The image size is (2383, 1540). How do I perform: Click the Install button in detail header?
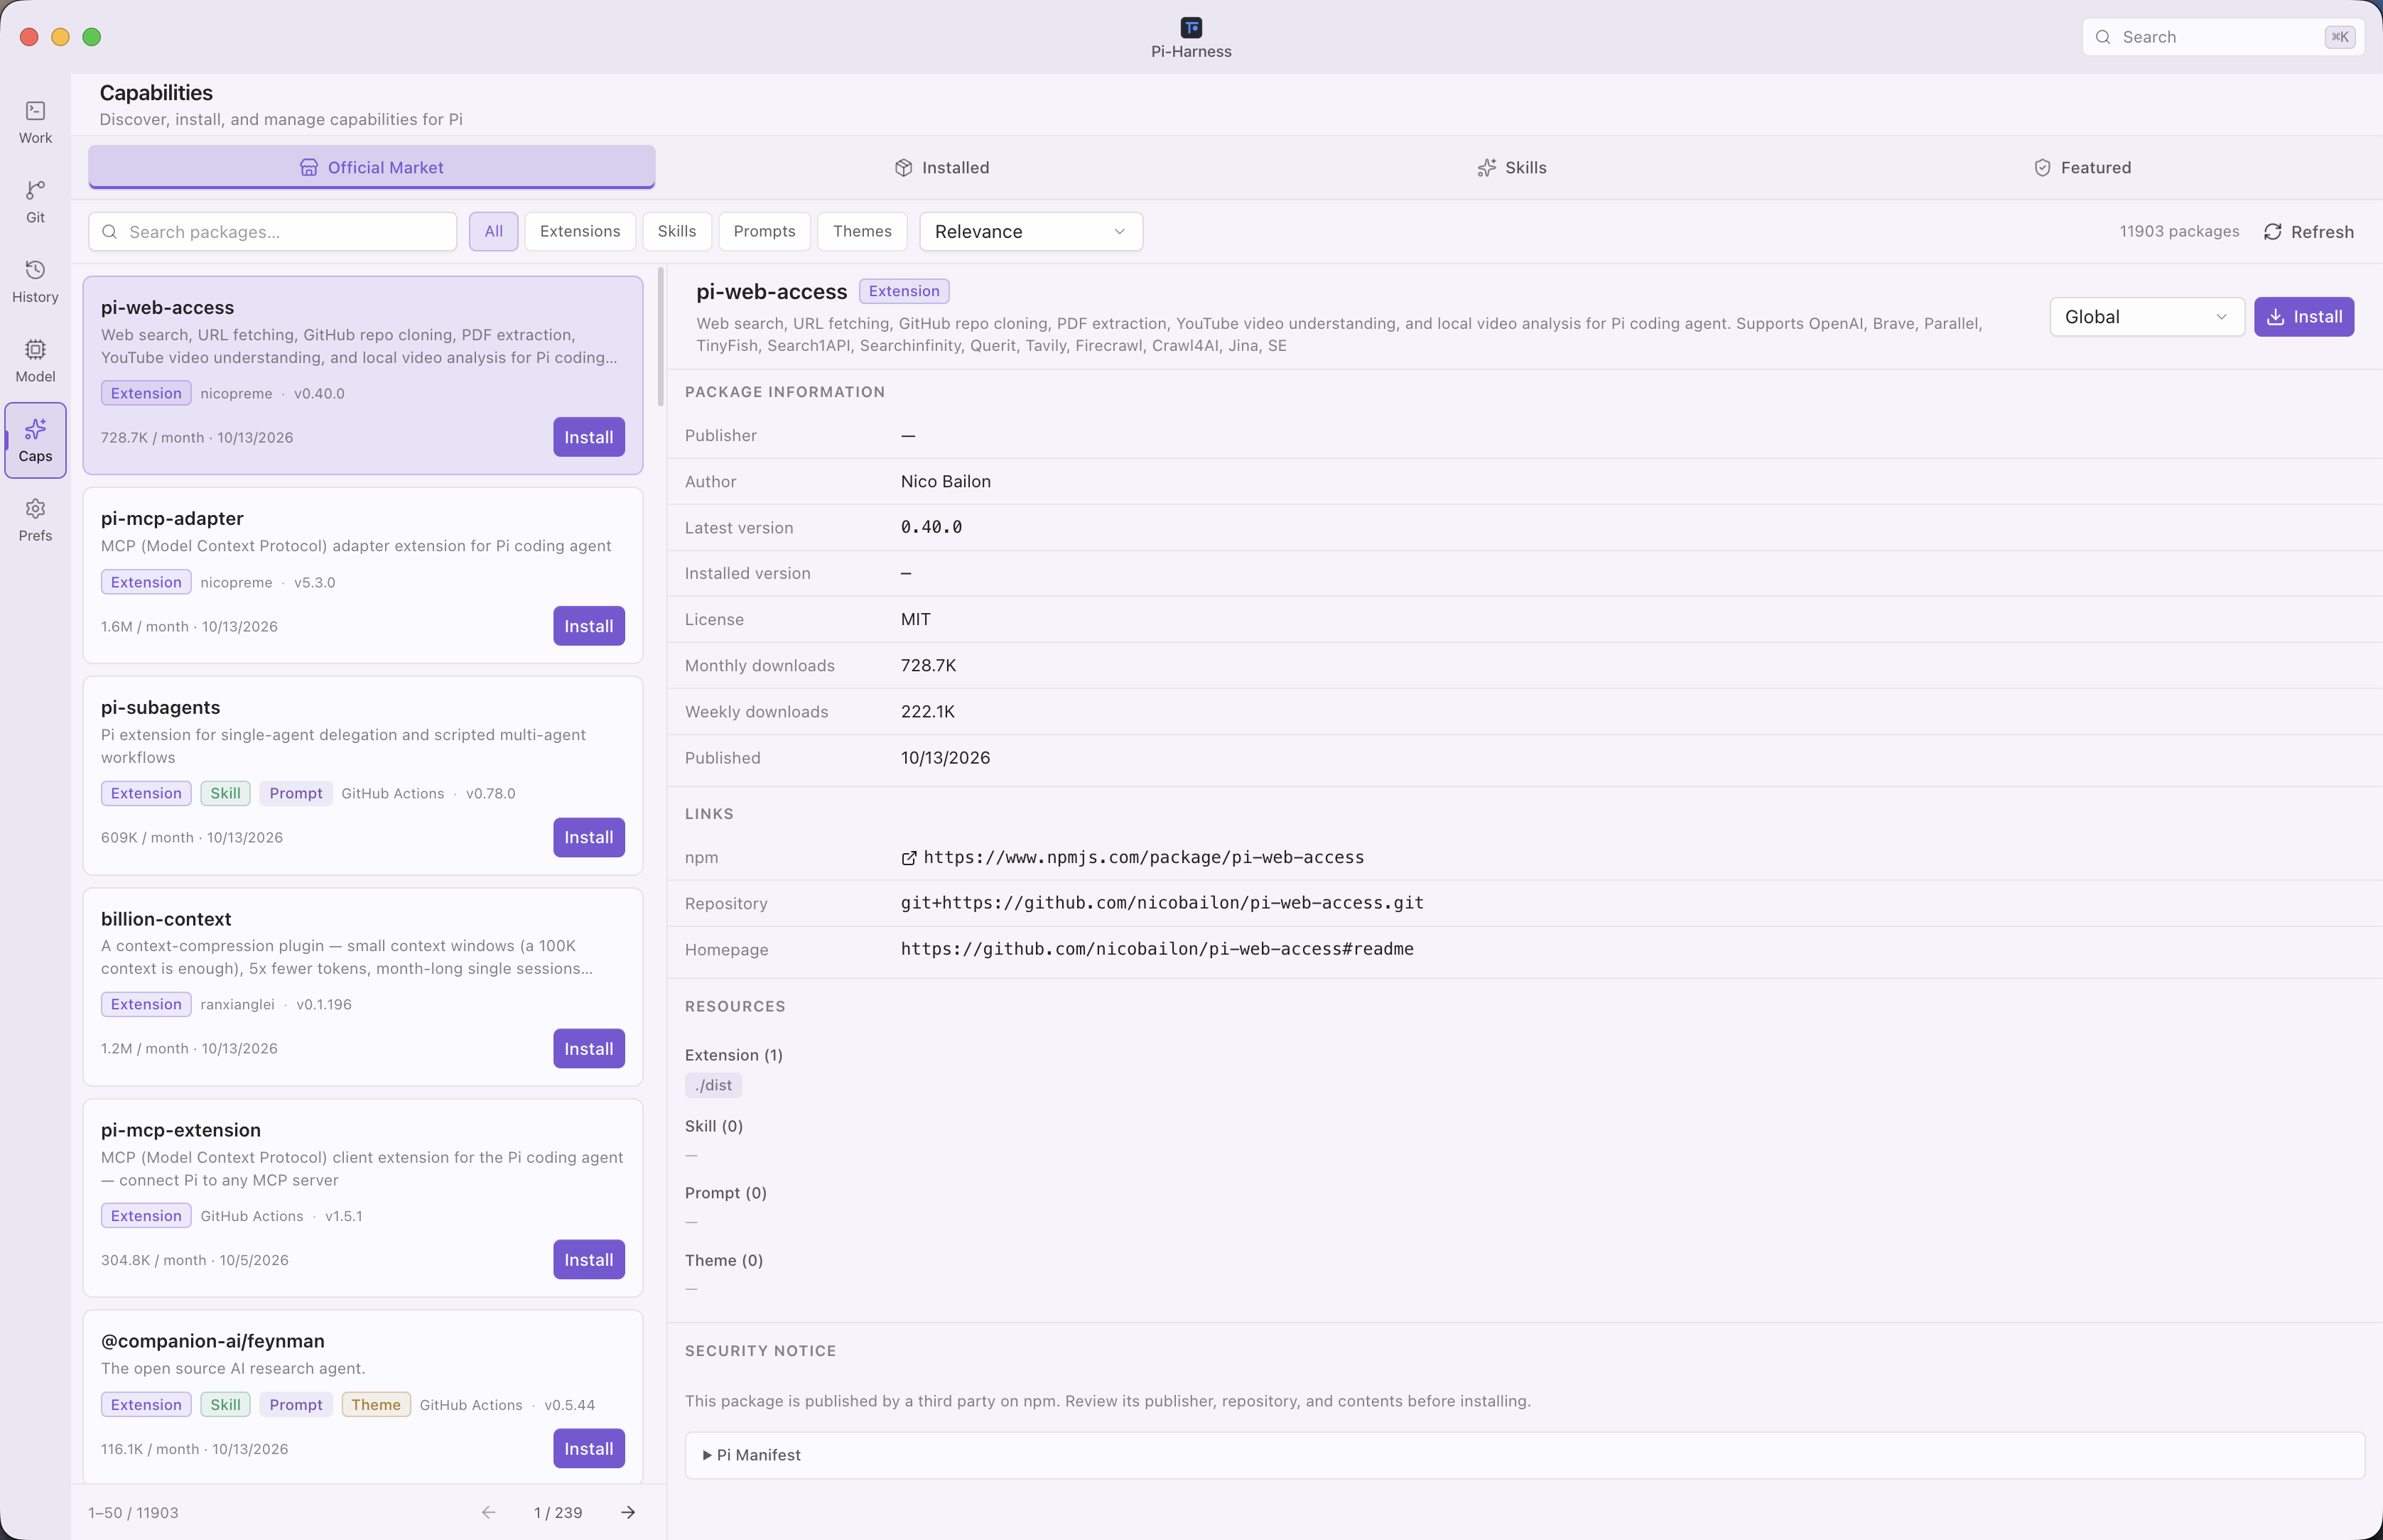point(2304,317)
